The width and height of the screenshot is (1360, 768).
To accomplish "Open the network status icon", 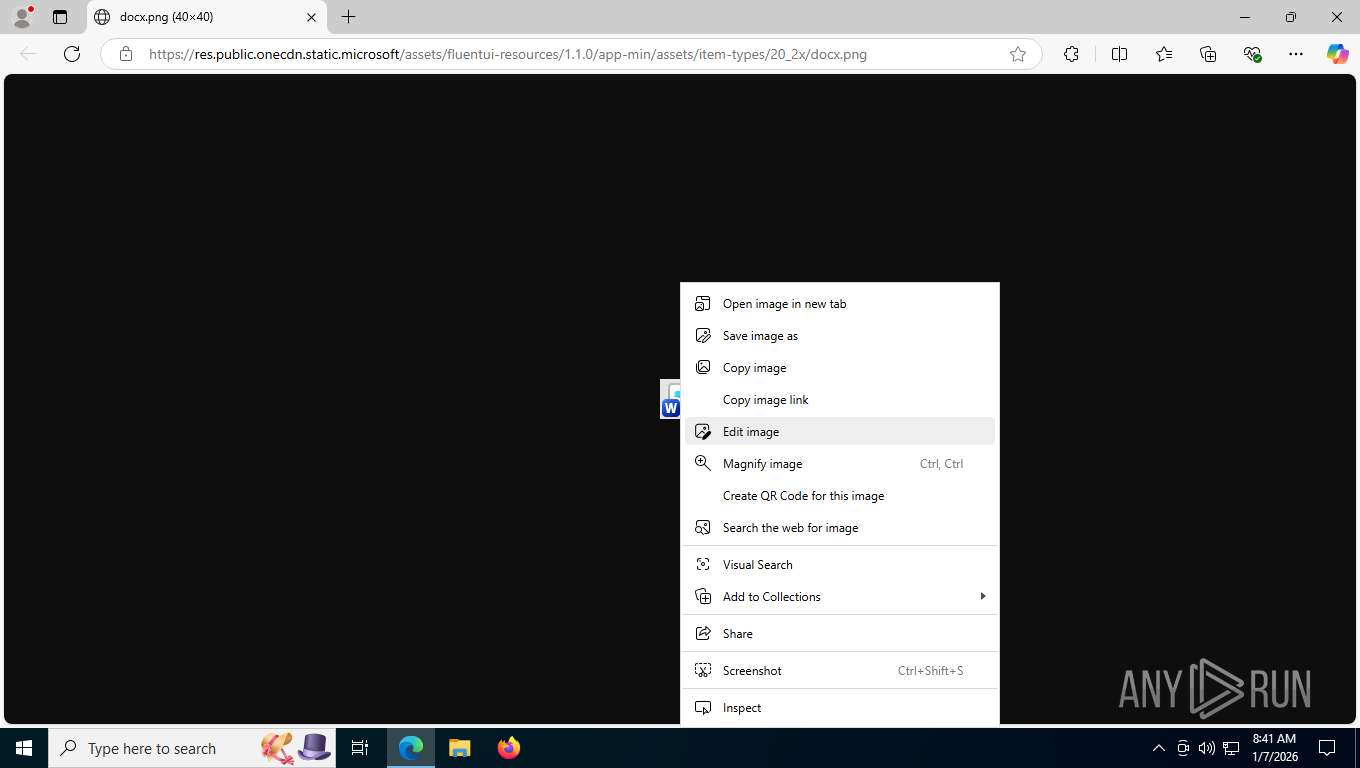I will click(x=1231, y=748).
